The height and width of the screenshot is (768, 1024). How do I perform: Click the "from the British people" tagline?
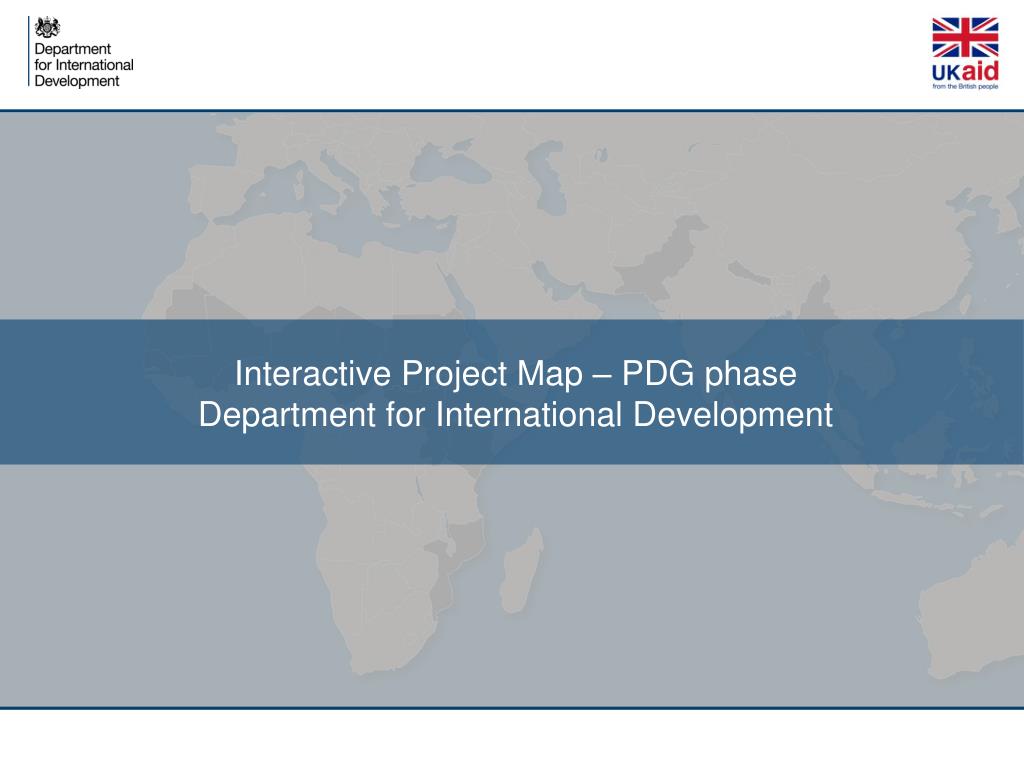pos(965,86)
